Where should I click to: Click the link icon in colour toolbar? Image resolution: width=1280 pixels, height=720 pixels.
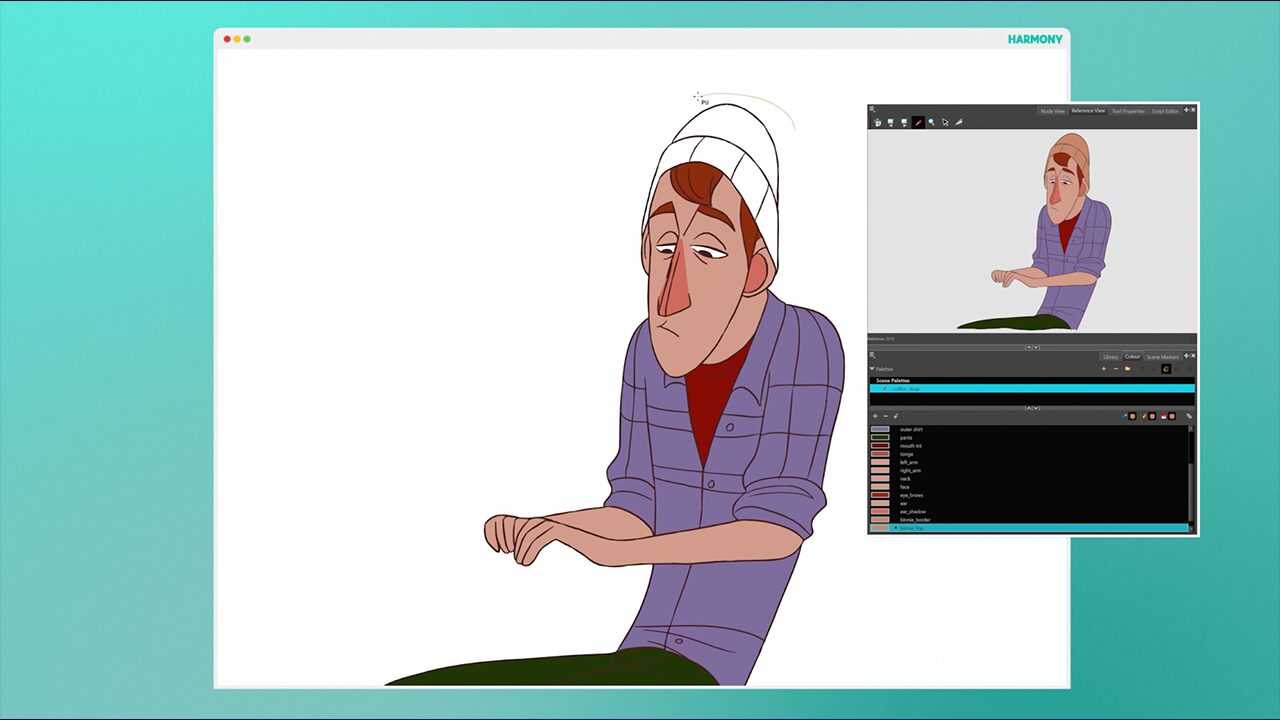pyautogui.click(x=1189, y=416)
